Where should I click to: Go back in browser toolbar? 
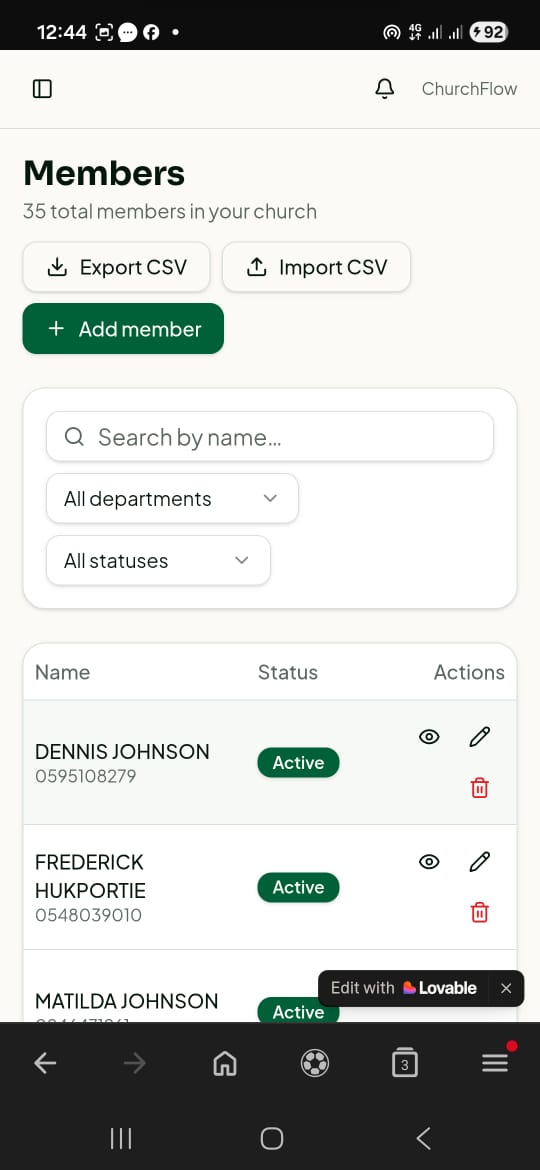tap(45, 1063)
